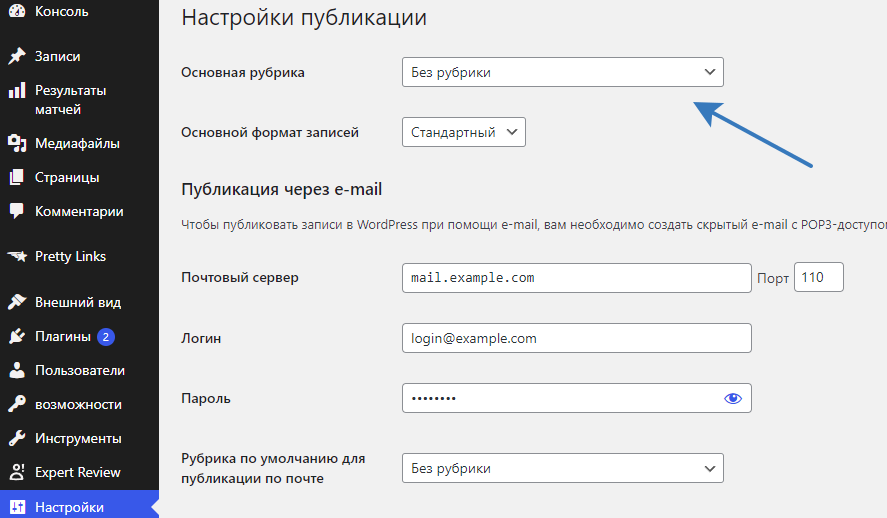Expand the default mail category dropdown
Viewport: 887px width, 518px height.
click(563, 468)
